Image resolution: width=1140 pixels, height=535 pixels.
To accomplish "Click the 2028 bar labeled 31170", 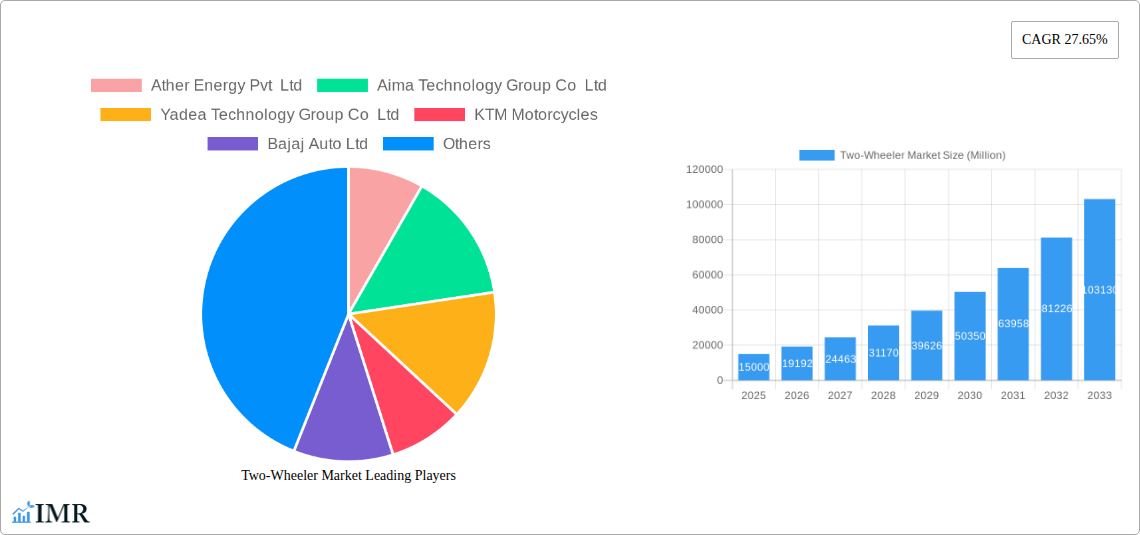I will (x=883, y=353).
